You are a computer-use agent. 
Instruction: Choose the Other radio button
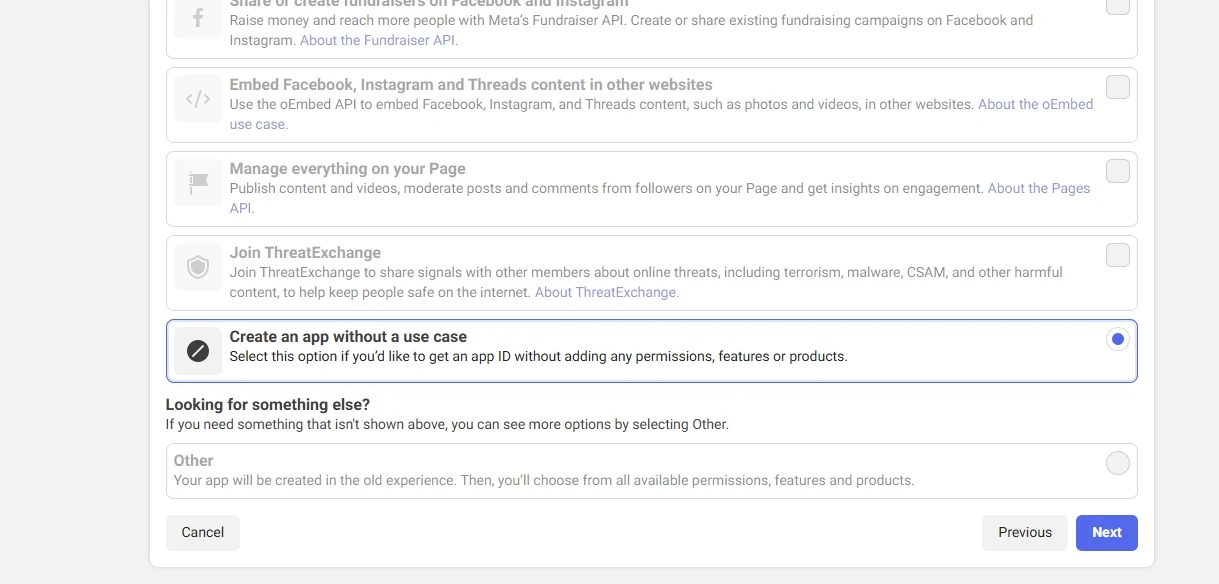point(1118,463)
